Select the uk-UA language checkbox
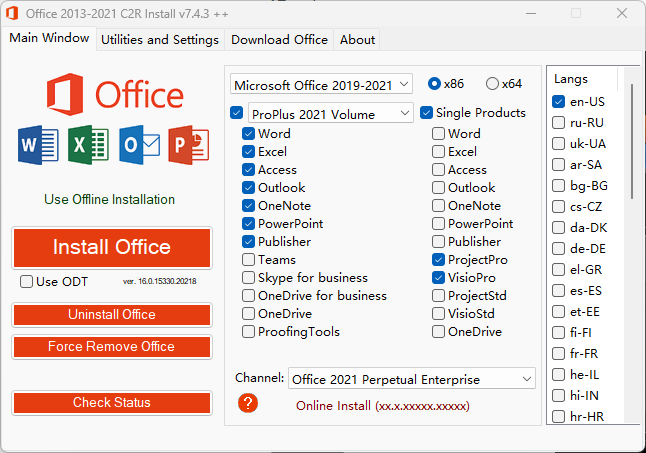 pos(558,144)
